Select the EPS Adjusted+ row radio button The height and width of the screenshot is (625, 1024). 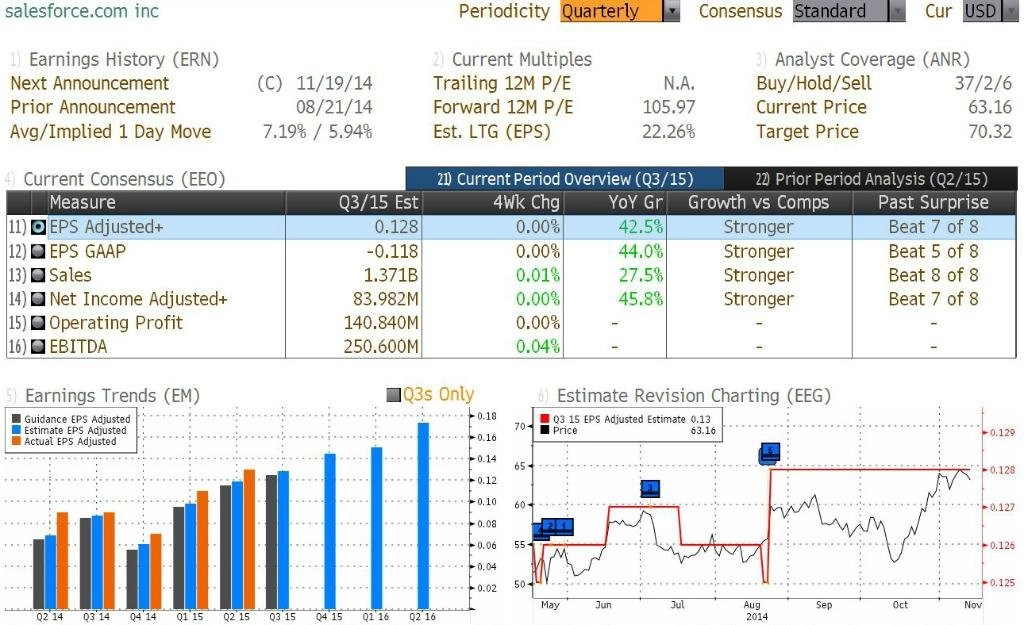(x=39, y=227)
